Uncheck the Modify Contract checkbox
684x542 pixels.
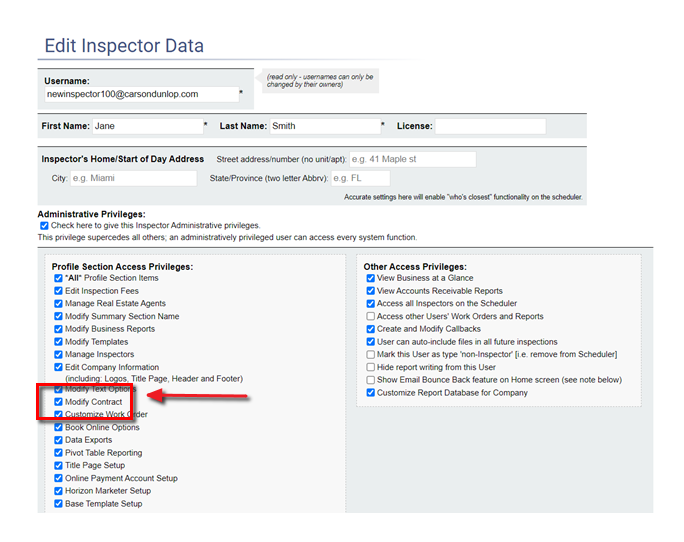coord(58,402)
